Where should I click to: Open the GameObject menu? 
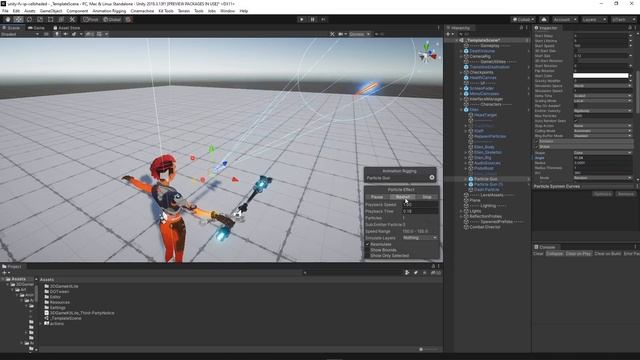click(x=51, y=11)
